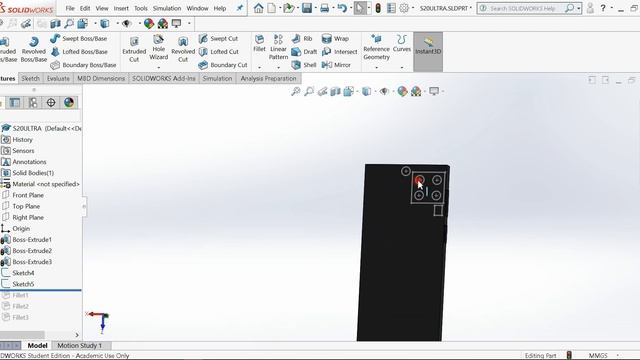Expand the Linear Pattern dropdown arrow
Viewport: 640px width, 360px height.
click(278, 67)
